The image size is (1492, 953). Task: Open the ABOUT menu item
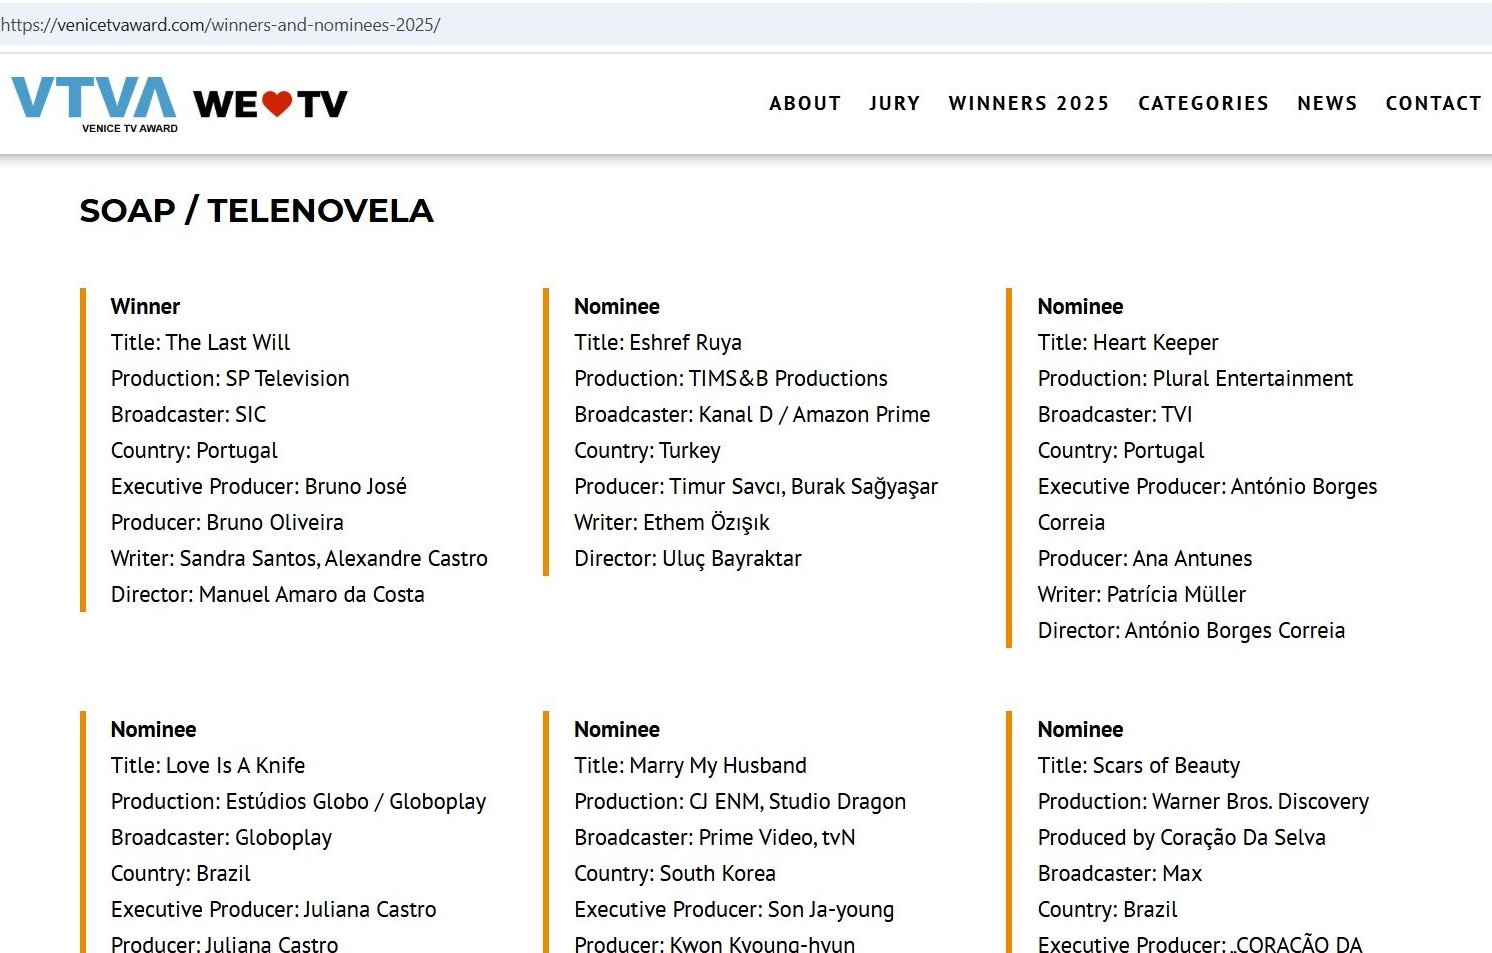805,103
